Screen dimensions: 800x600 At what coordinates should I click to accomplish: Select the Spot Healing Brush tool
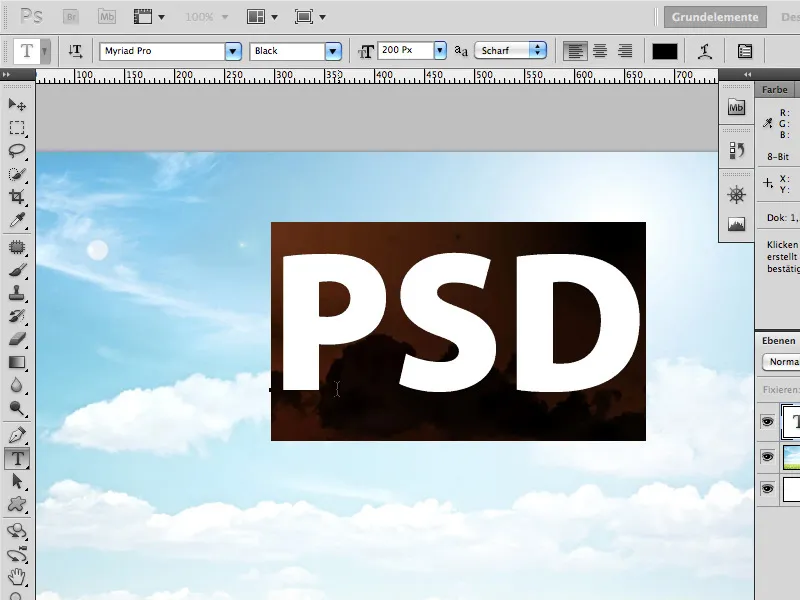17,247
